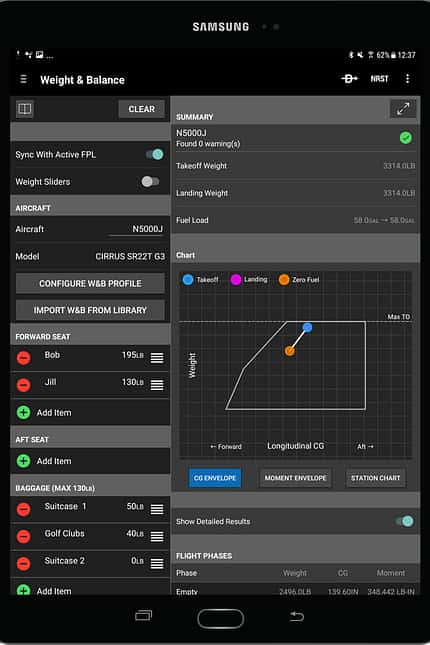This screenshot has height=645, width=430.
Task: Tap Android recent apps button
Action: (x=144, y=615)
